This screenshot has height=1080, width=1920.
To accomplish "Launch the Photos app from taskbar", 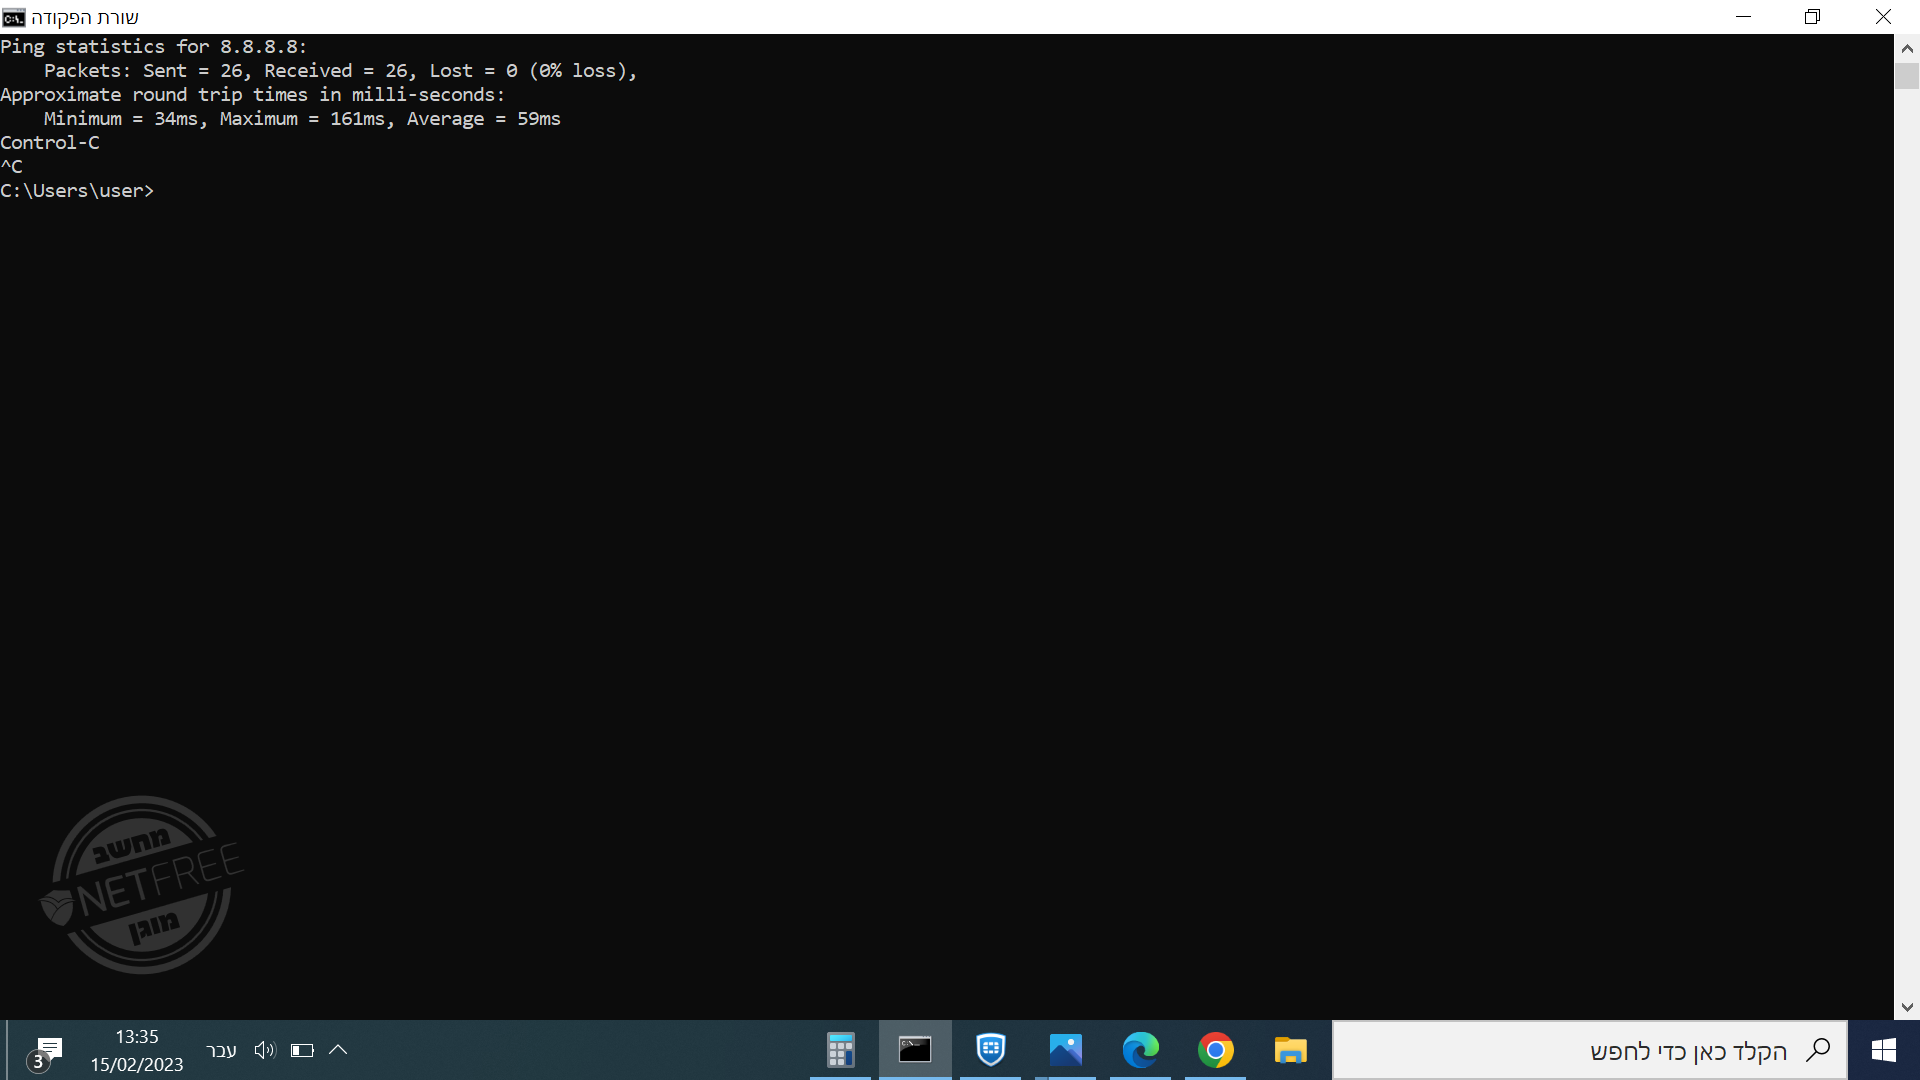I will pos(1065,1050).
